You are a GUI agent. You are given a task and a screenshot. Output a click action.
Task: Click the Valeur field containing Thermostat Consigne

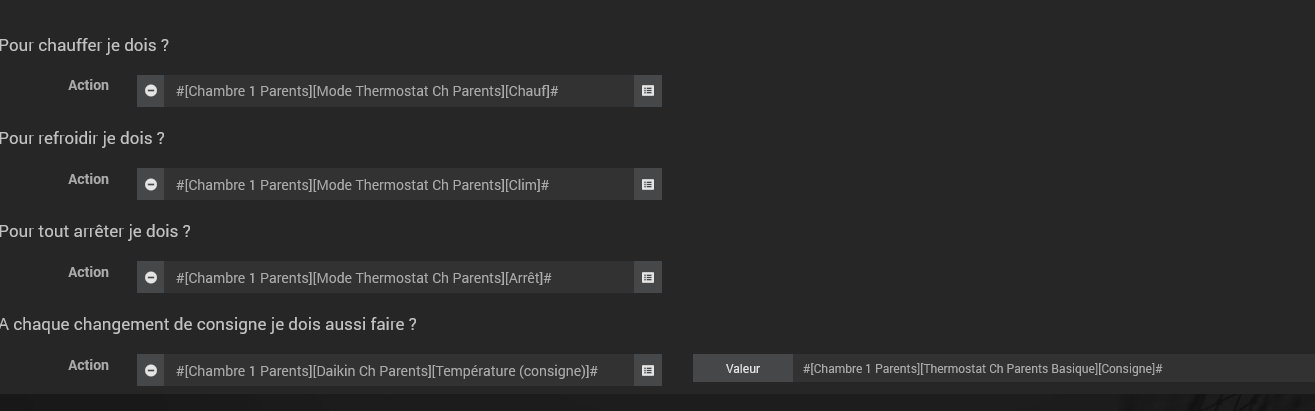[x=1054, y=368]
